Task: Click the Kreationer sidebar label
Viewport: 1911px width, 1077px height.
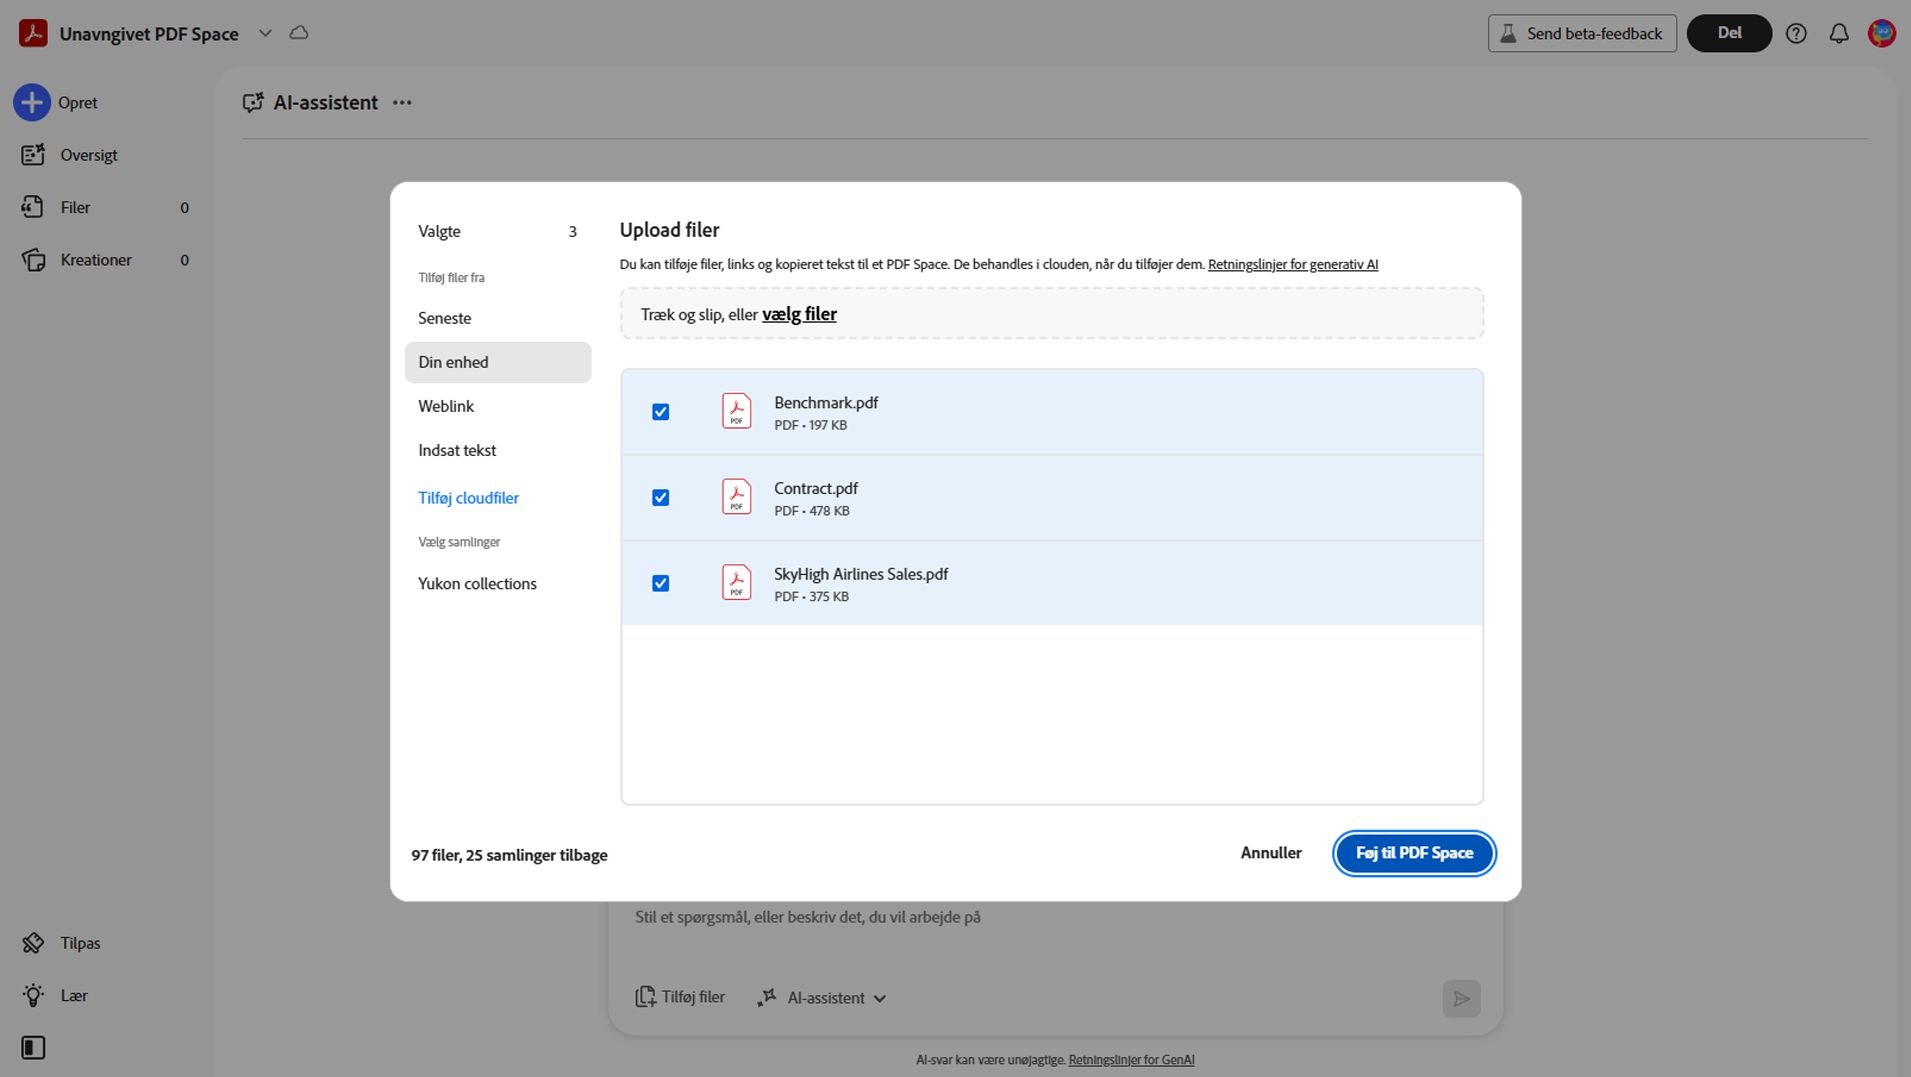Action: (x=96, y=260)
